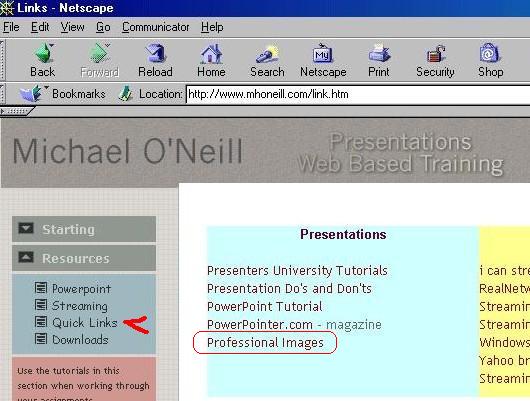Open the Back button history dropdown arrow
This screenshot has width=530, height=401.
click(52, 45)
